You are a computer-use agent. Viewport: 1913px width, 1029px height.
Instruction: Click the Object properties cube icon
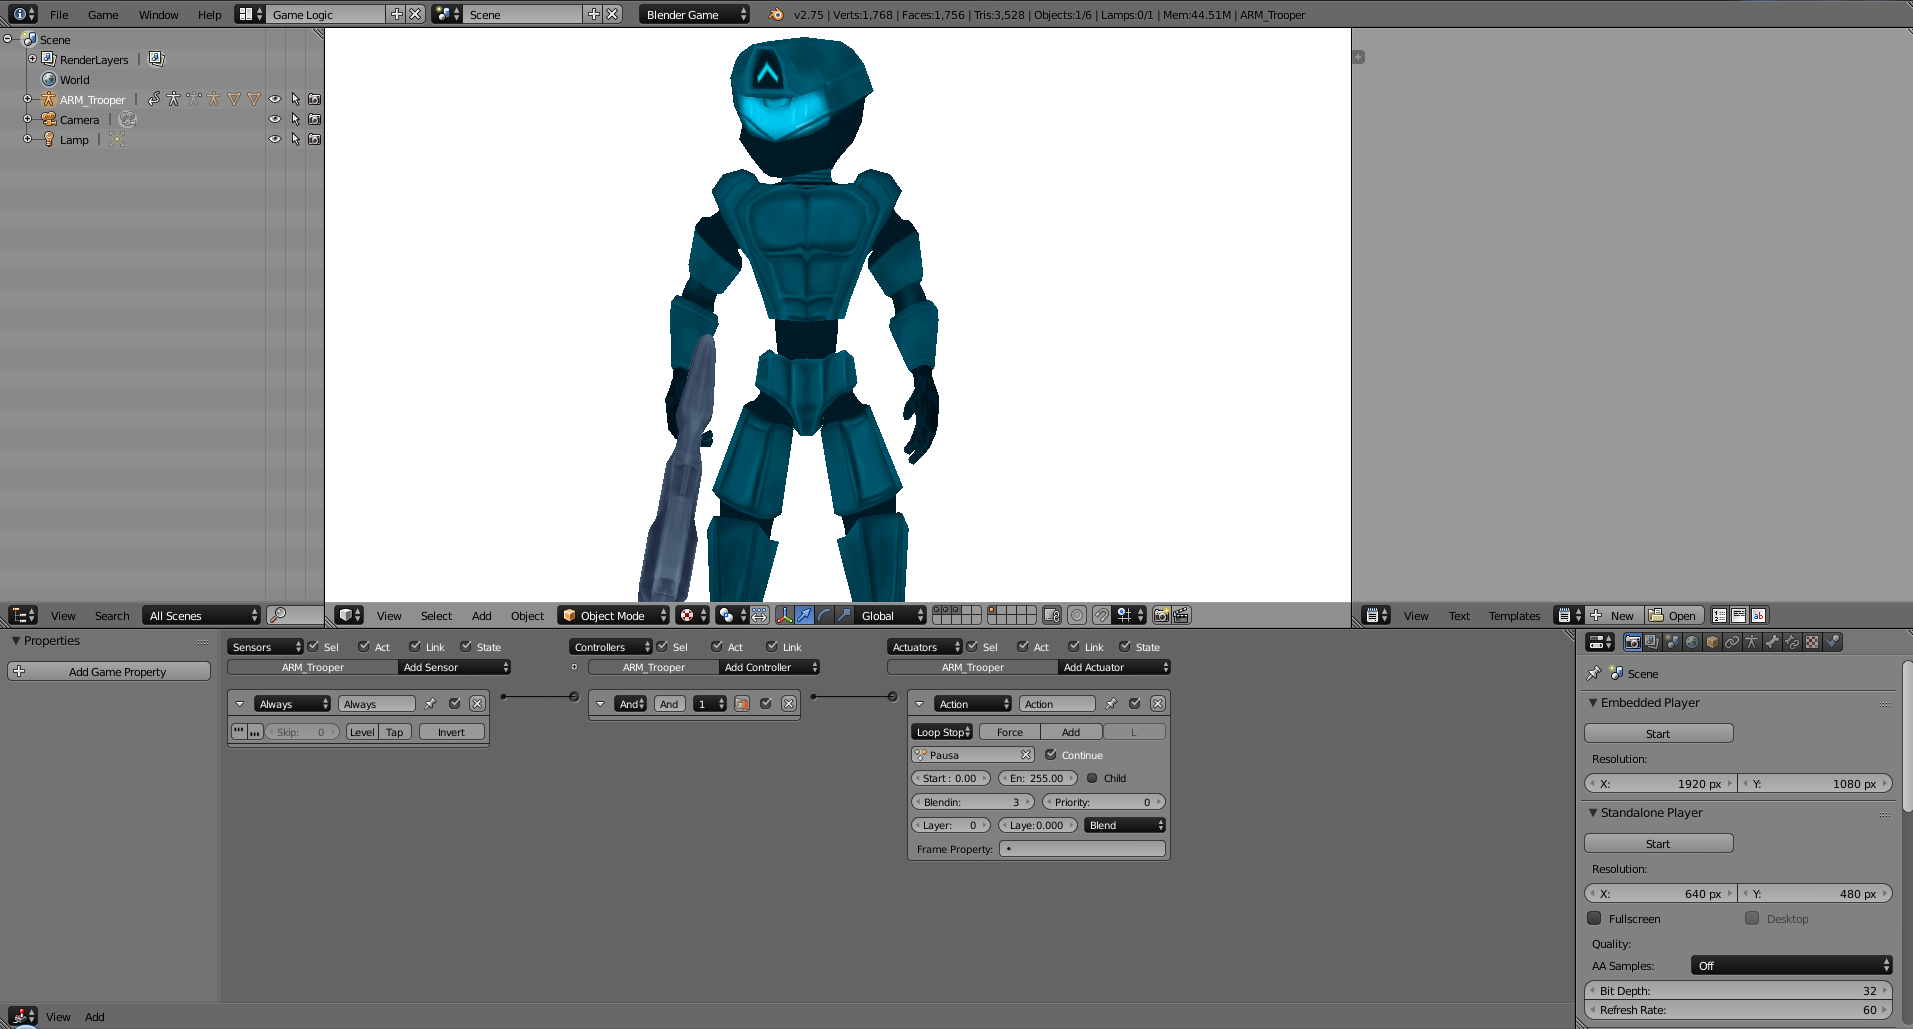(1712, 642)
